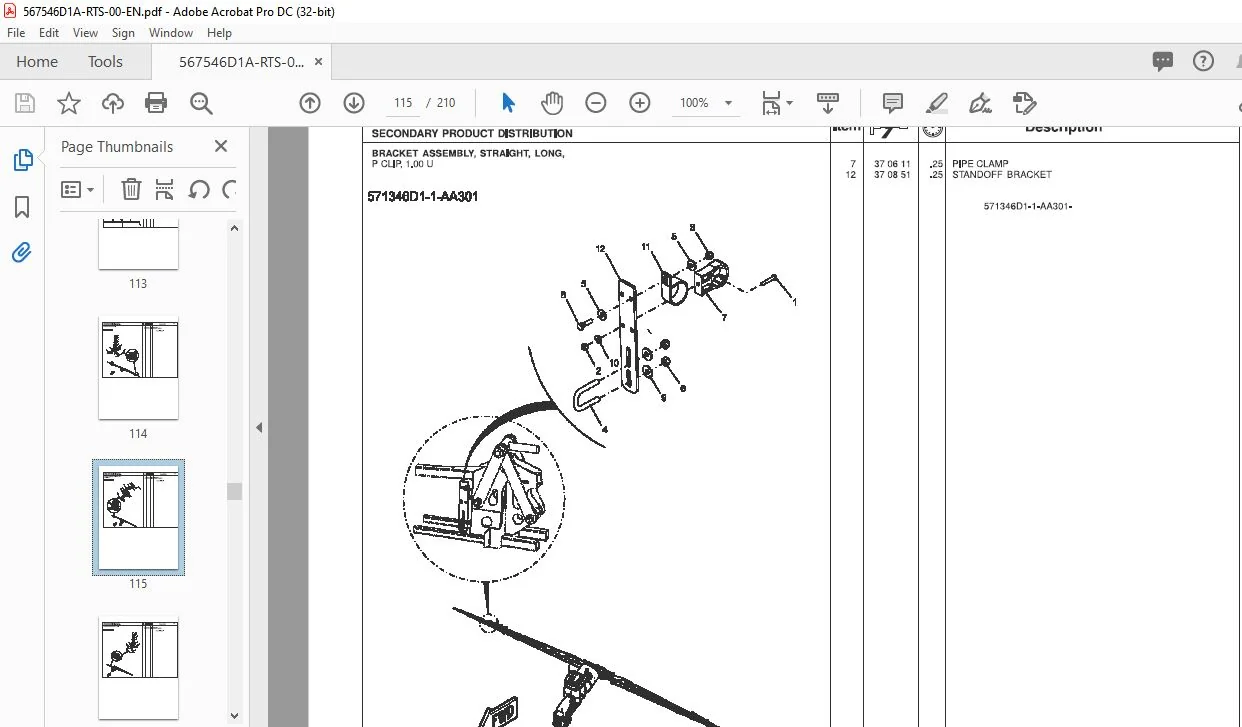This screenshot has width=1242, height=727.
Task: Open the Window menu
Action: click(x=171, y=33)
